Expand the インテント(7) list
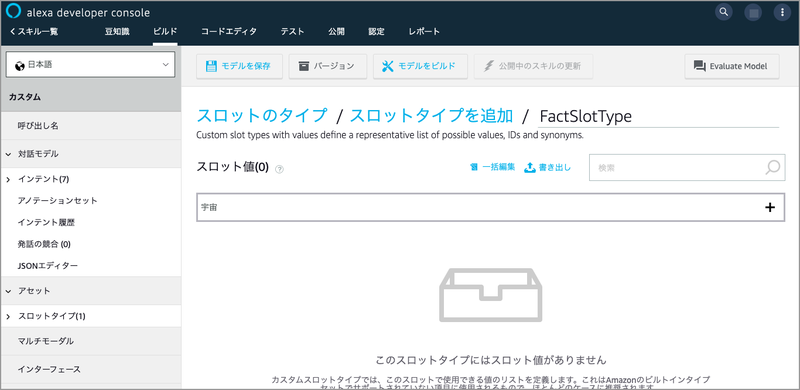The width and height of the screenshot is (800, 390). [x=8, y=179]
